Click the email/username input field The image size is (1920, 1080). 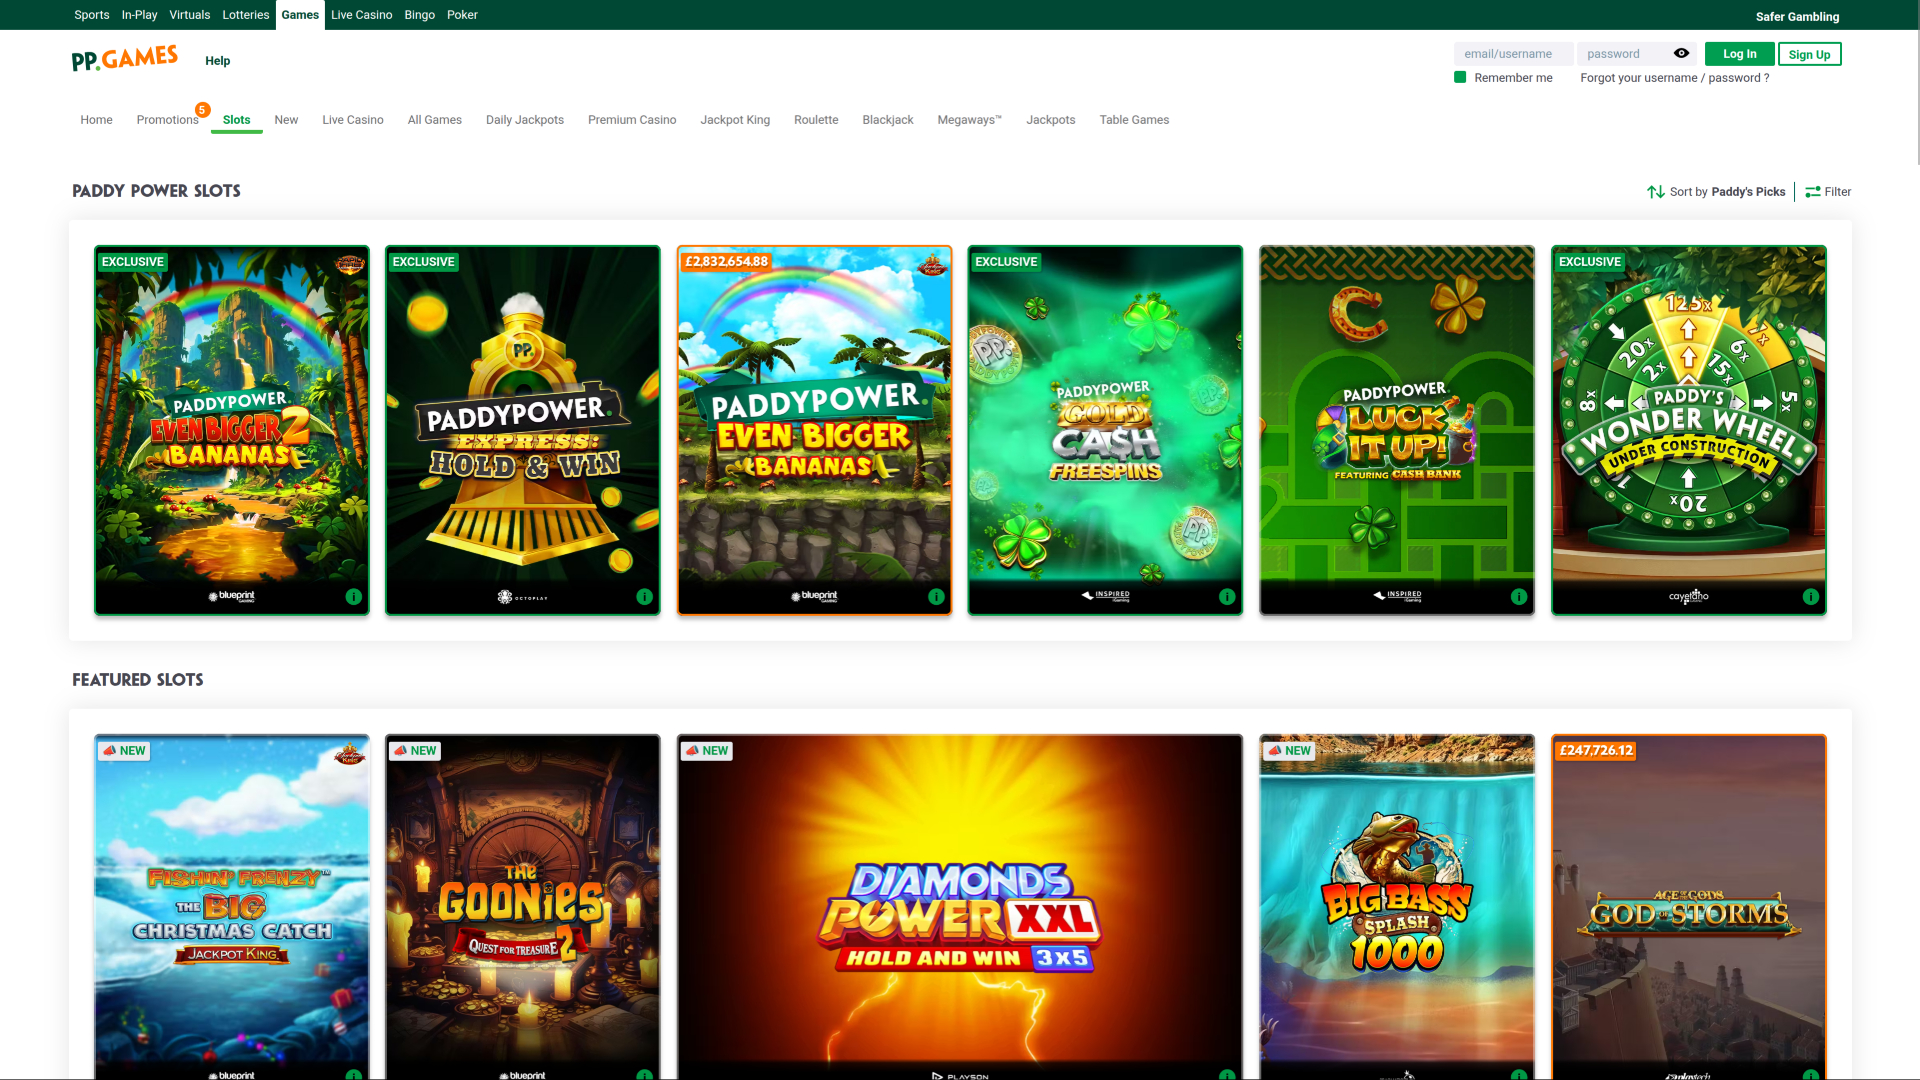pyautogui.click(x=1513, y=53)
